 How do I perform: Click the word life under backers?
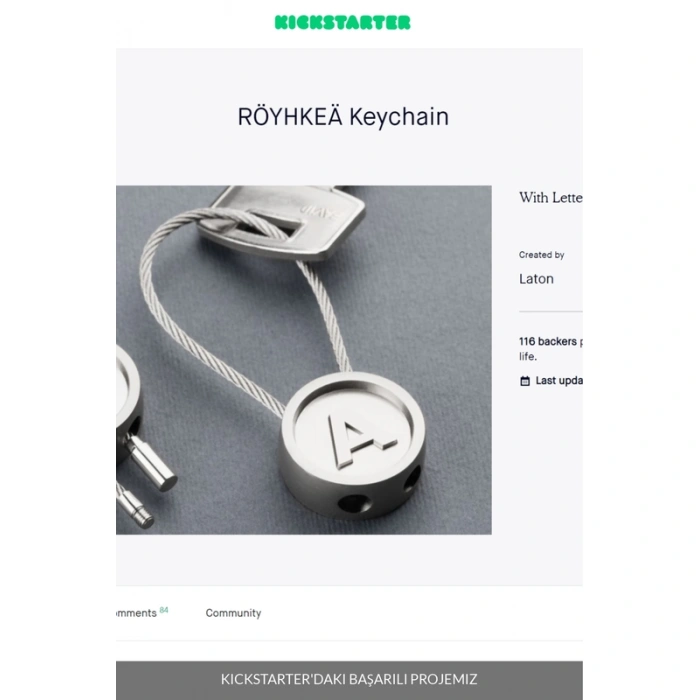[527, 357]
